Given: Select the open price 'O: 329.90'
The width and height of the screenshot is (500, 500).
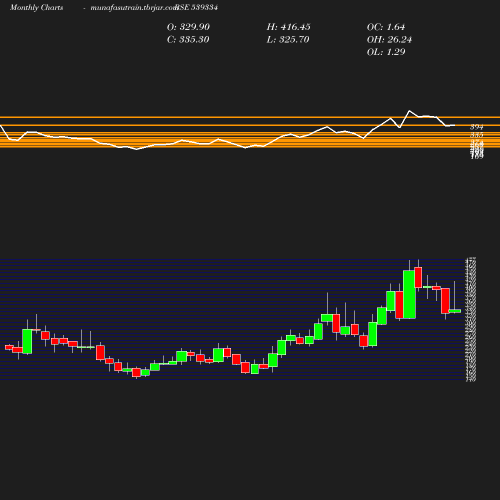Looking at the screenshot, I should point(188,27).
